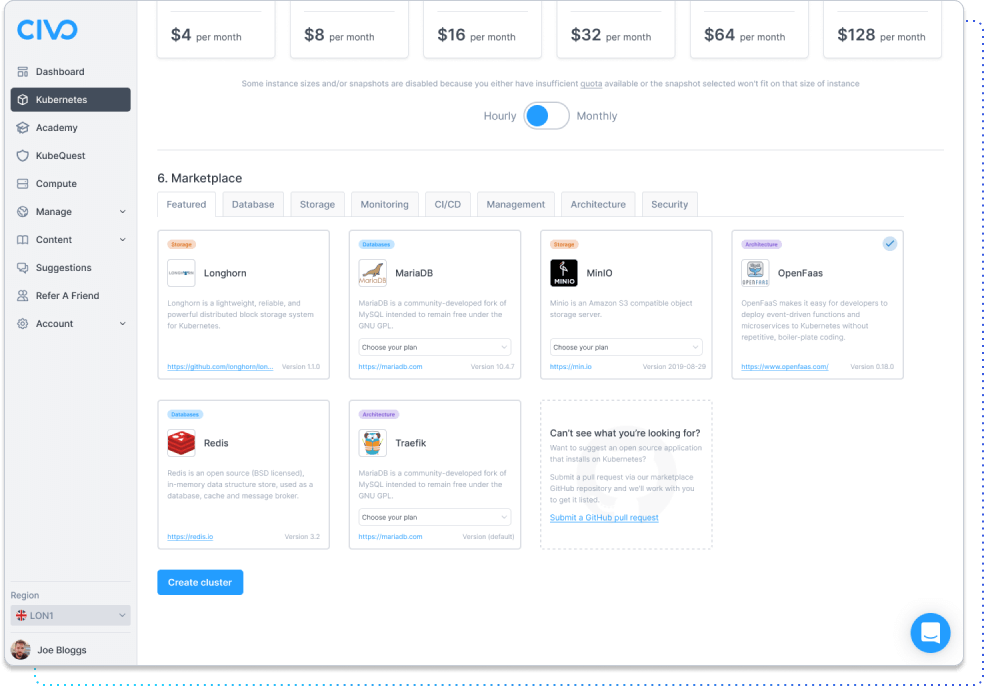The height and width of the screenshot is (686, 984).
Task: Select the $64 per month instance card
Action: [x=749, y=29]
